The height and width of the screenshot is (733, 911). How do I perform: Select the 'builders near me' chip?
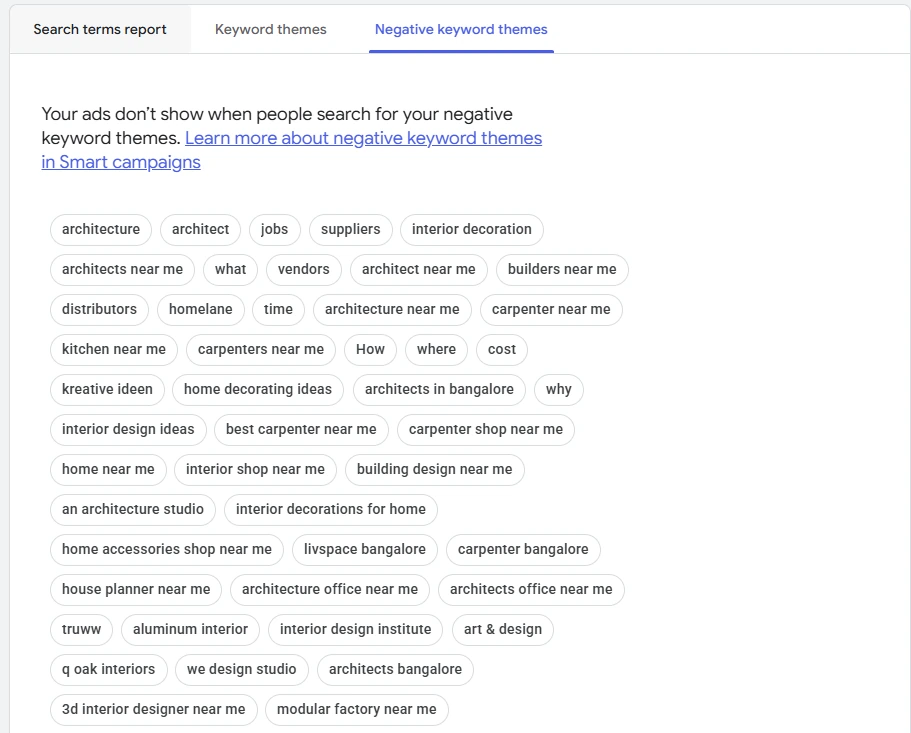pyautogui.click(x=562, y=270)
